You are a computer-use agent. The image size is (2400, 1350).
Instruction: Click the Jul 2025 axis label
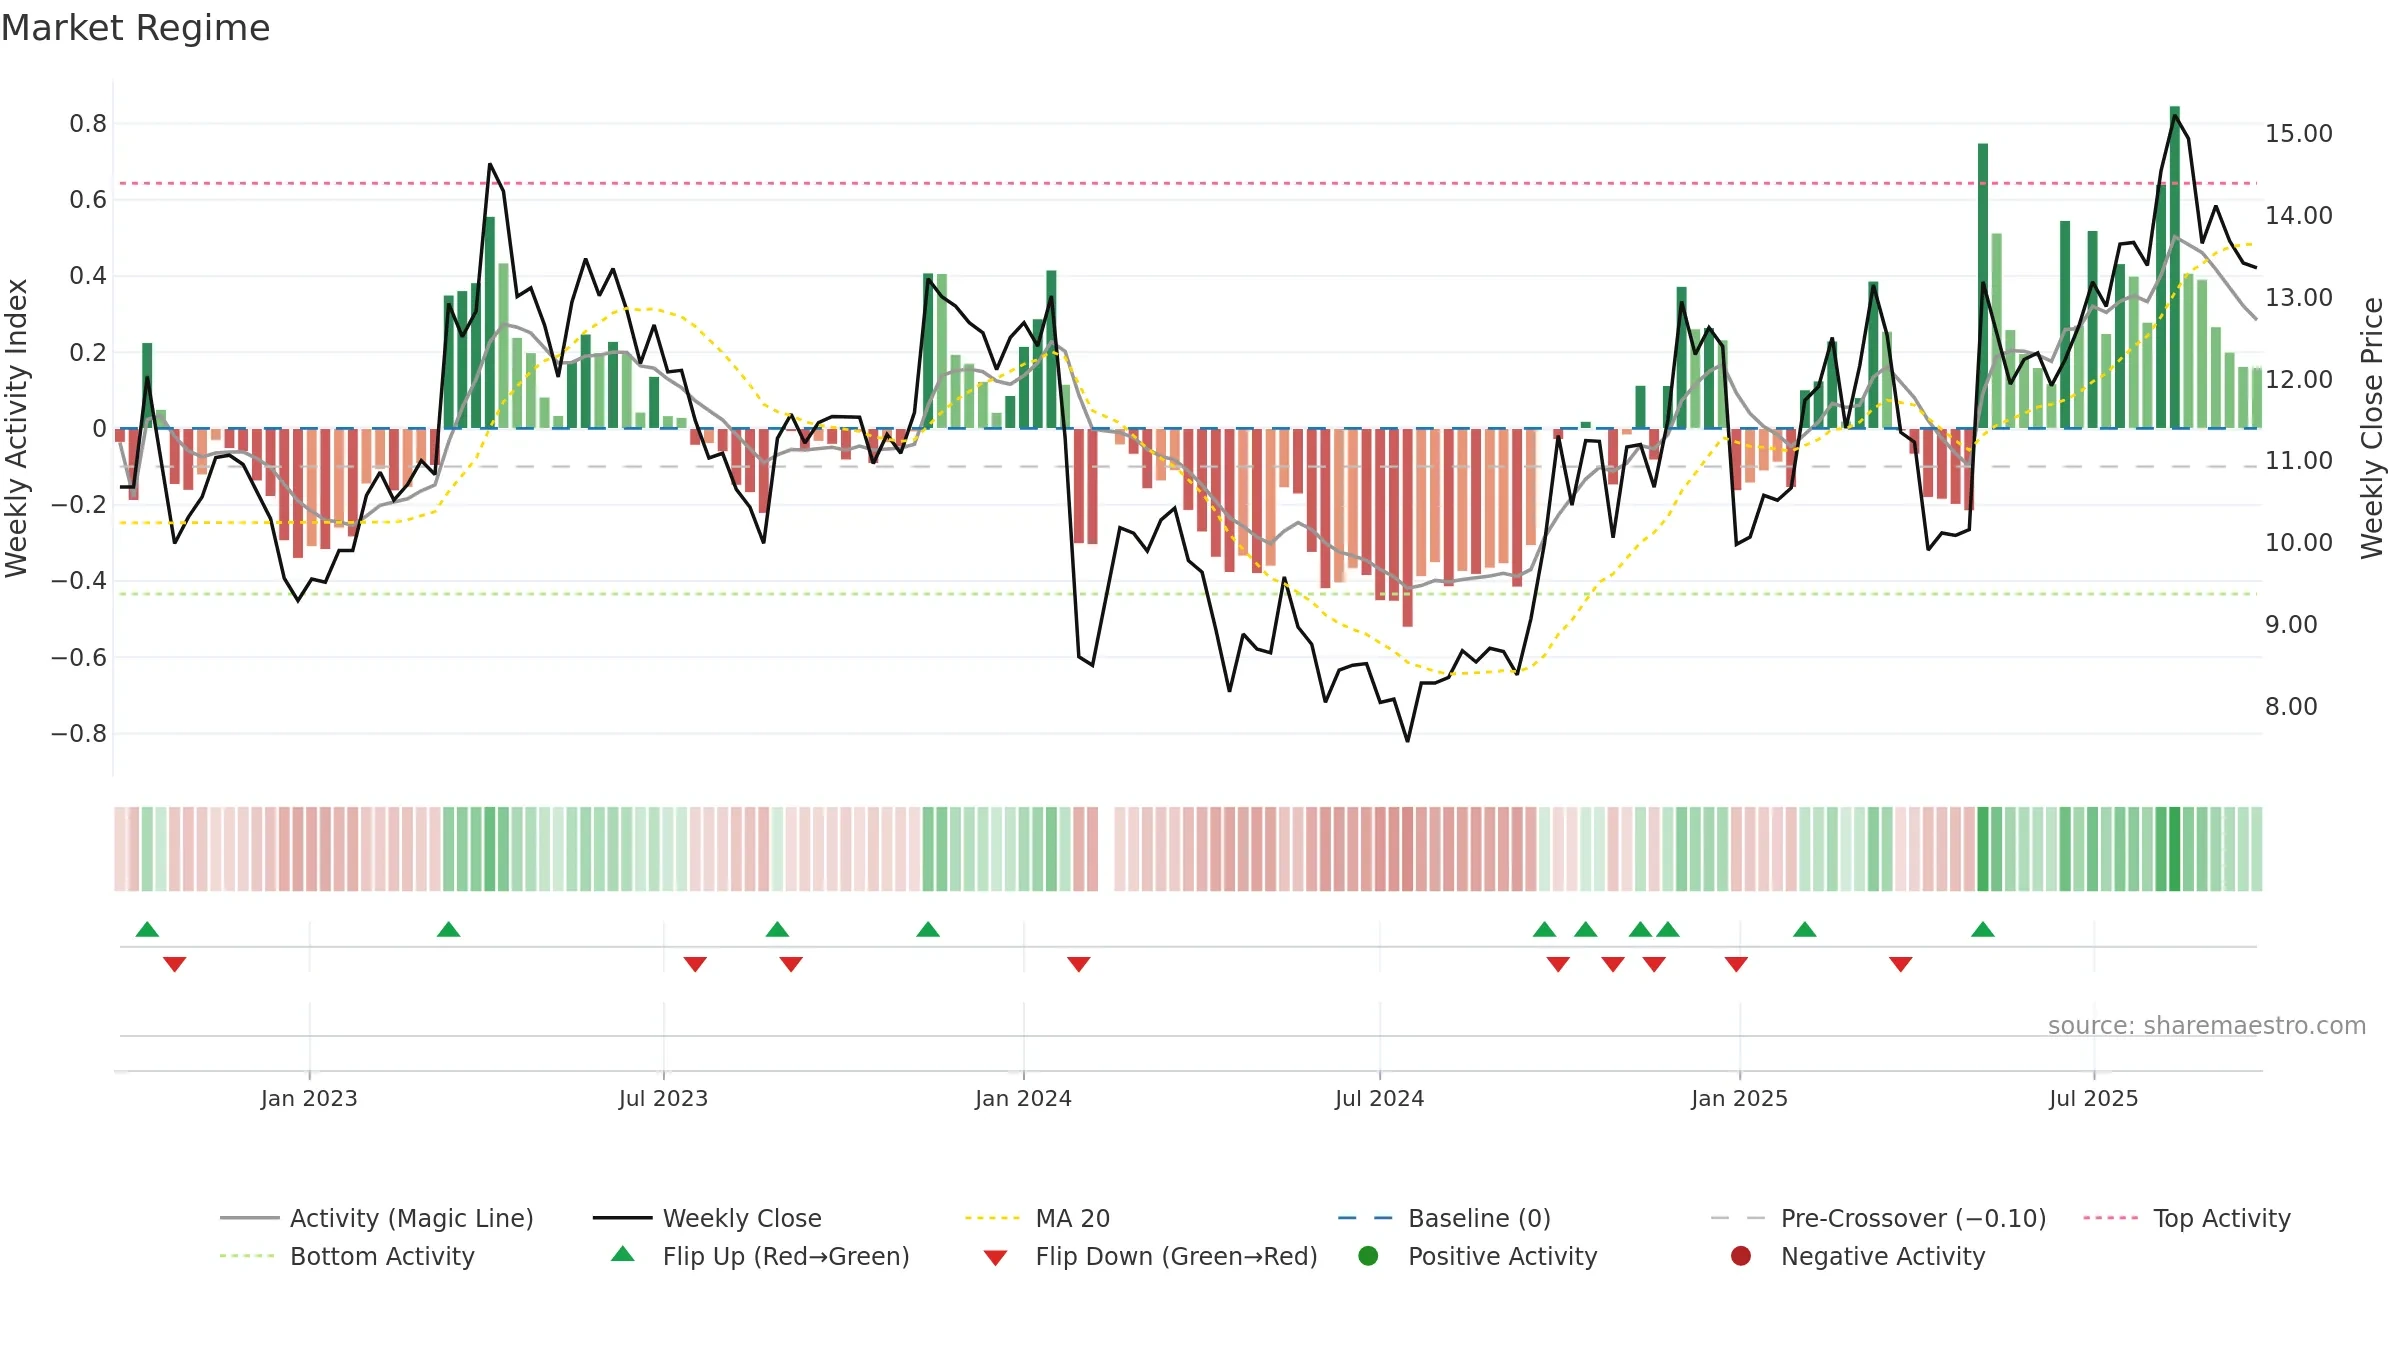[2093, 1098]
